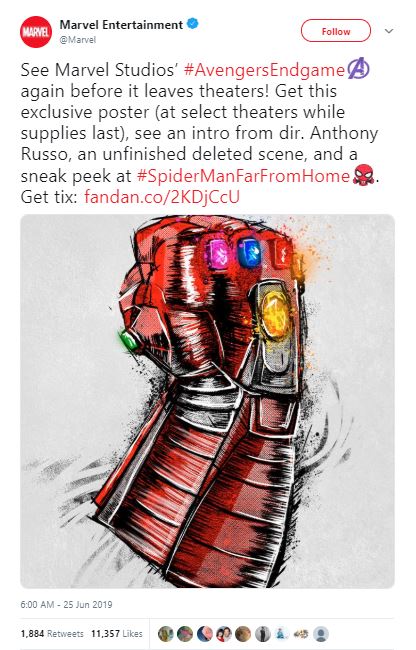Click the Marvel profile avatar logo

point(36,32)
